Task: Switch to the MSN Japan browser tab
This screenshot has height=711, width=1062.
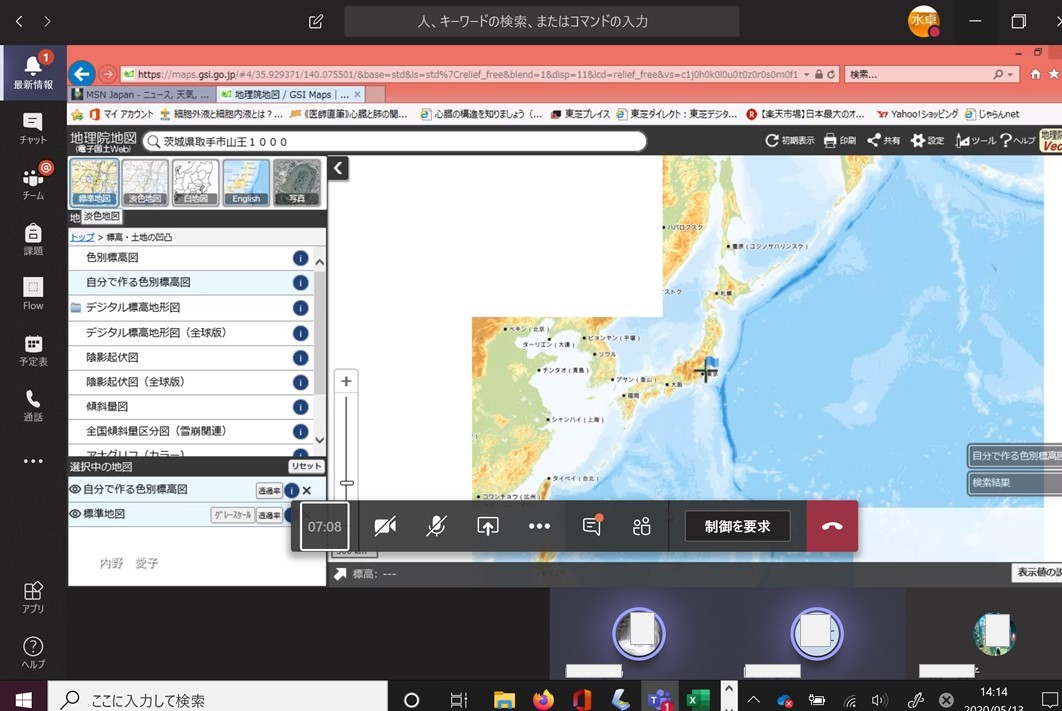Action: click(142, 94)
